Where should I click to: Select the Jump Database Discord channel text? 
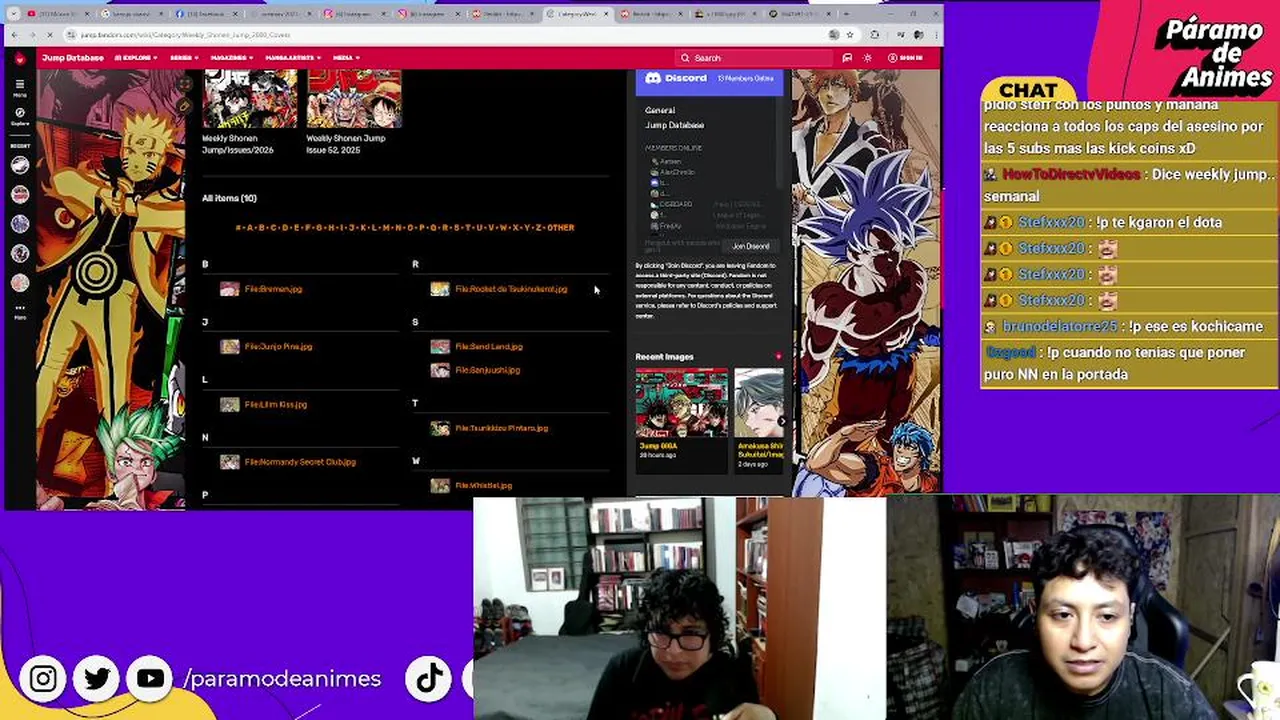click(x=674, y=125)
